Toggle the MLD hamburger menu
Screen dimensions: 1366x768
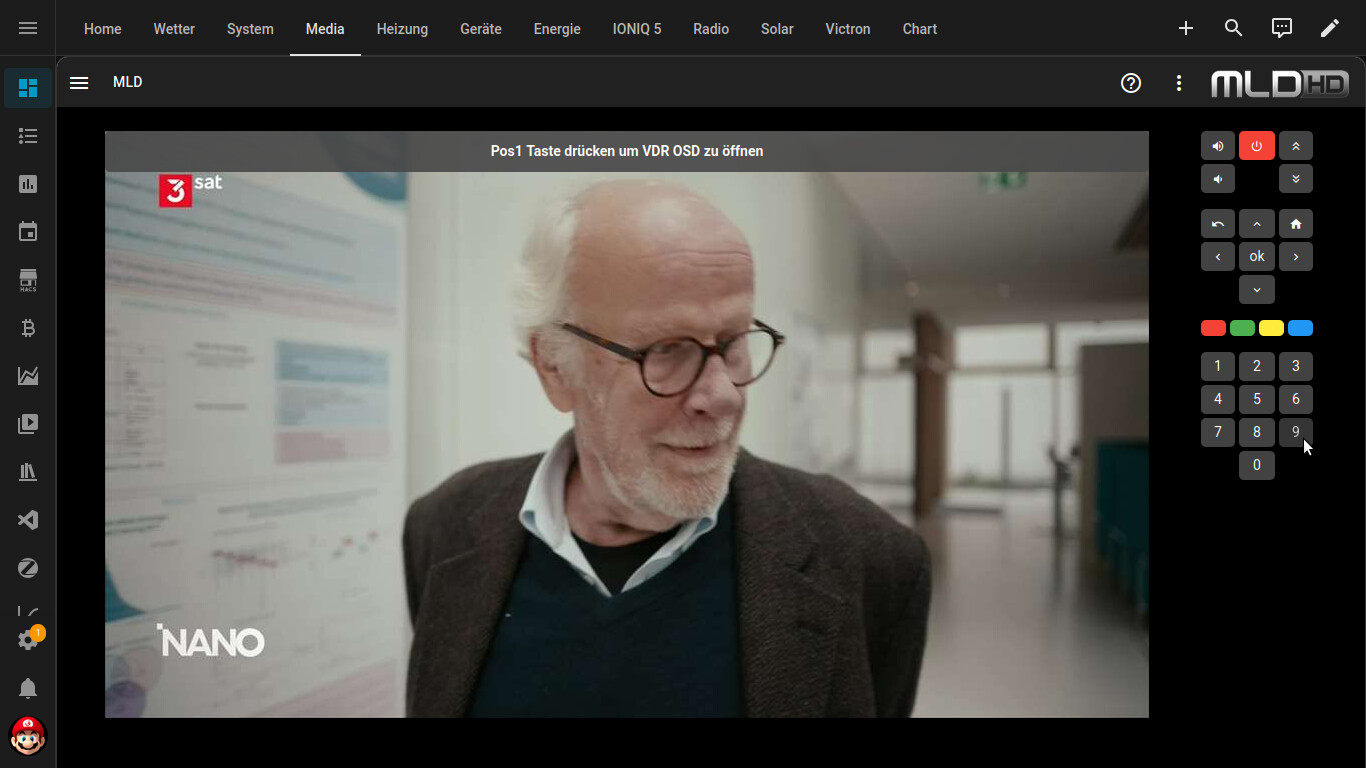[79, 83]
